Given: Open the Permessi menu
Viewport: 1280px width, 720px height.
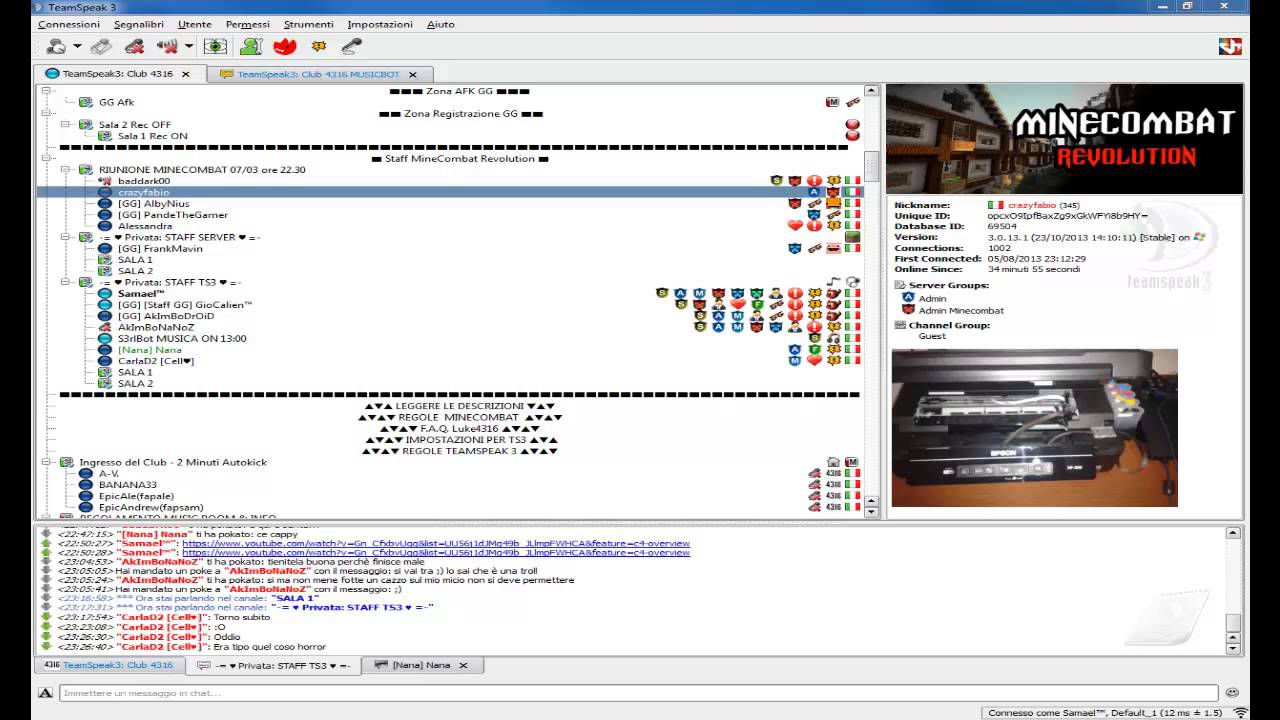Looking at the screenshot, I should point(248,24).
